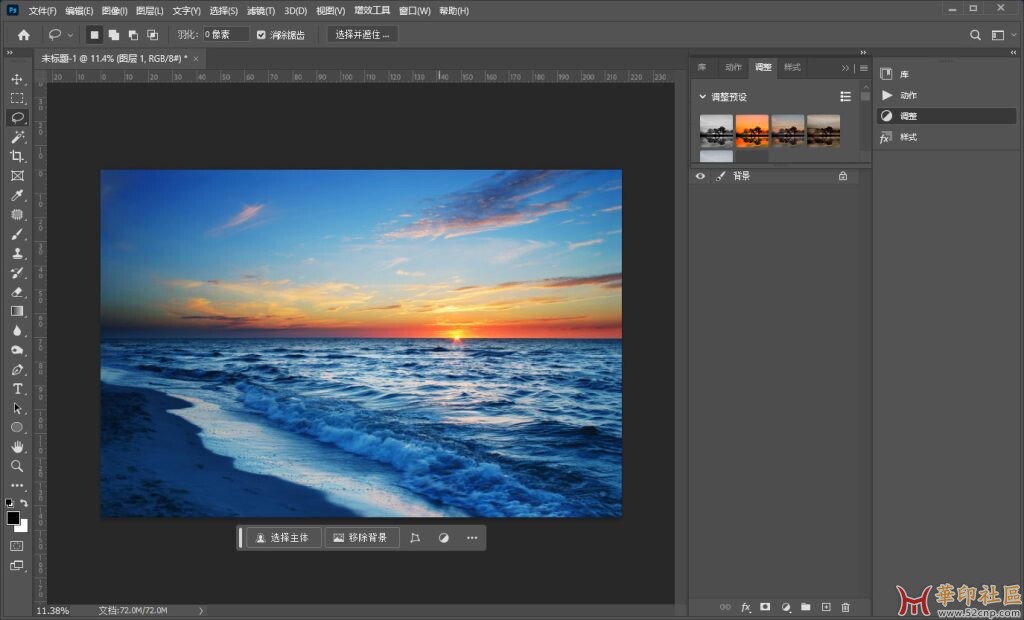Create a new layer
The image size is (1024, 620).
(x=825, y=607)
